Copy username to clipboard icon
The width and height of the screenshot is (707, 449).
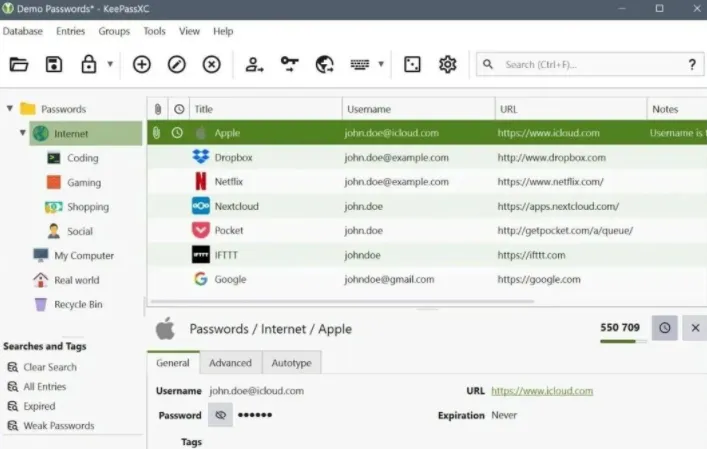pyautogui.click(x=254, y=64)
